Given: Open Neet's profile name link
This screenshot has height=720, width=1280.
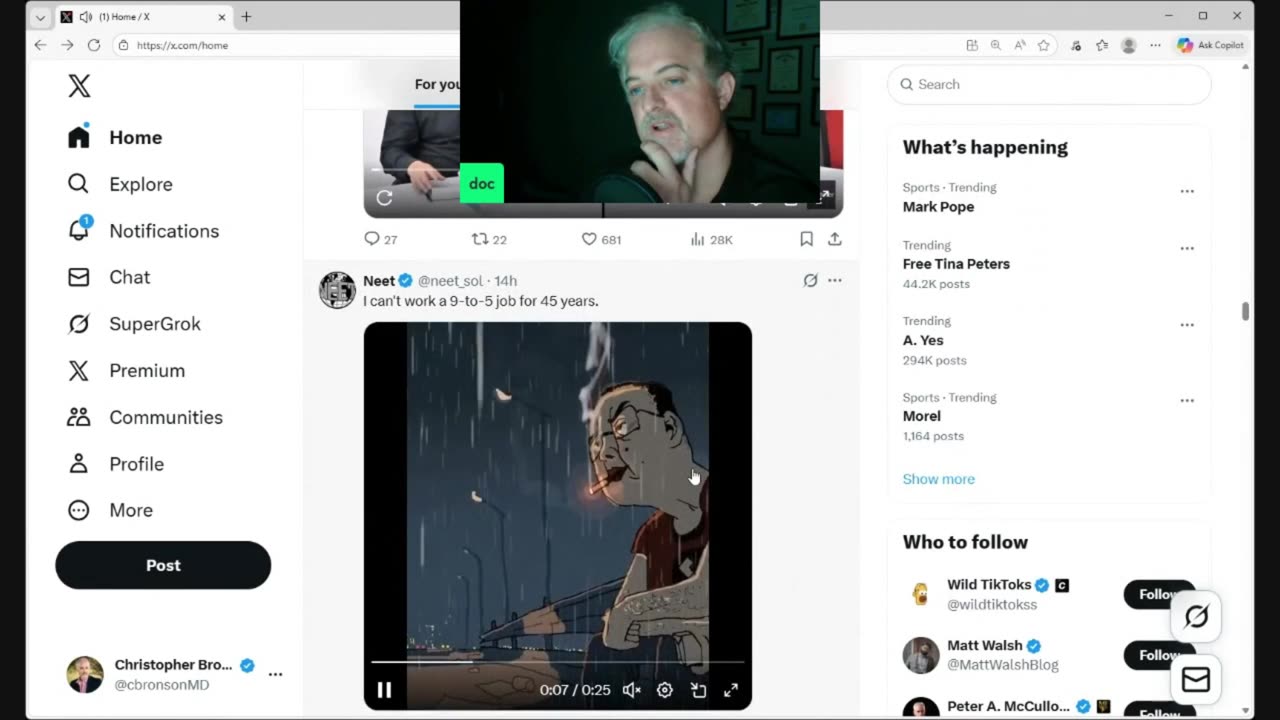Looking at the screenshot, I should [379, 281].
